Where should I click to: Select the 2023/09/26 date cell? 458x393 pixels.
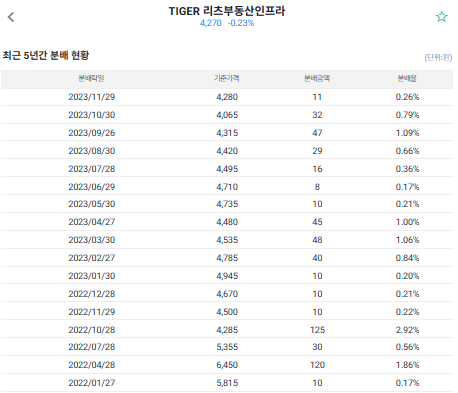tap(92, 133)
